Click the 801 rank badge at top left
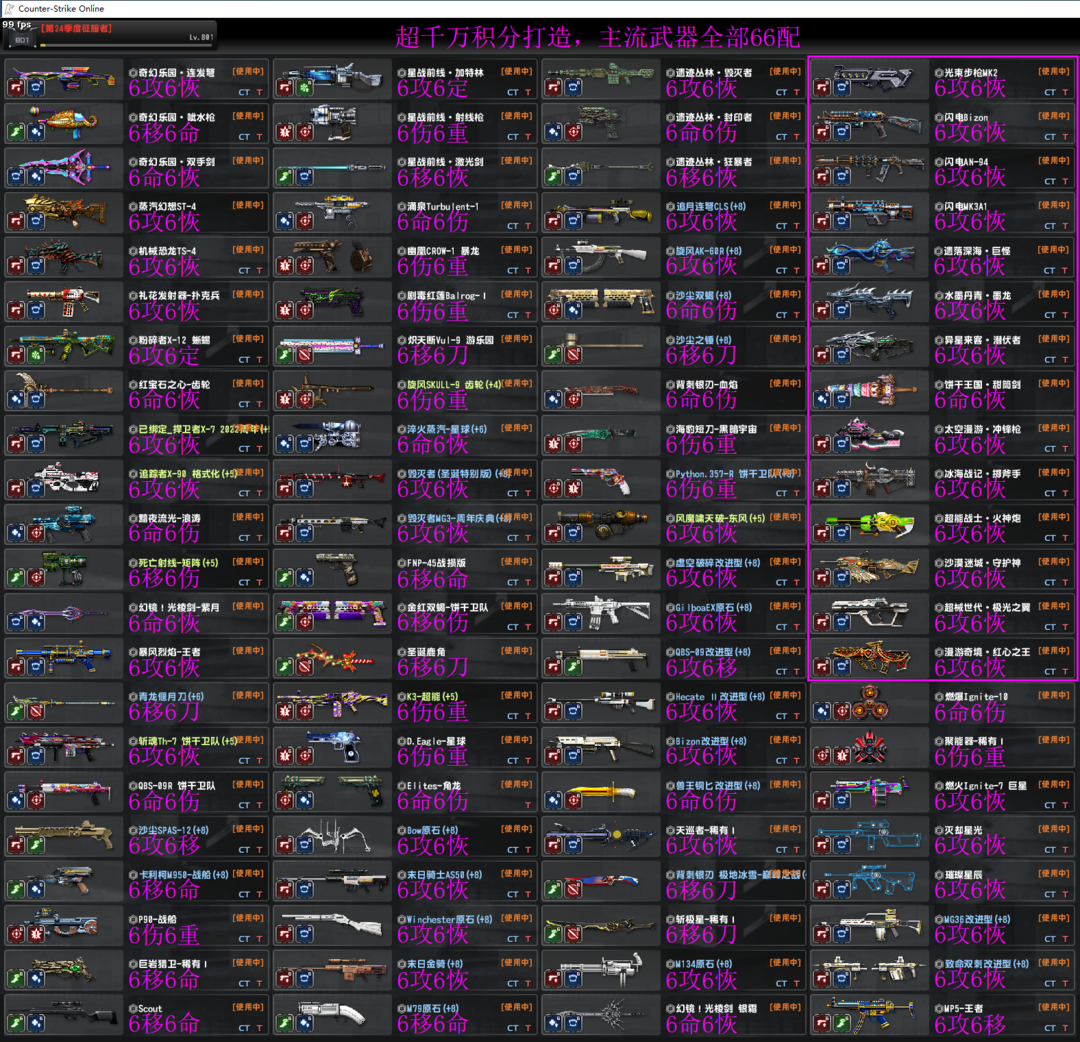This screenshot has height=1042, width=1080. pyautogui.click(x=20, y=38)
